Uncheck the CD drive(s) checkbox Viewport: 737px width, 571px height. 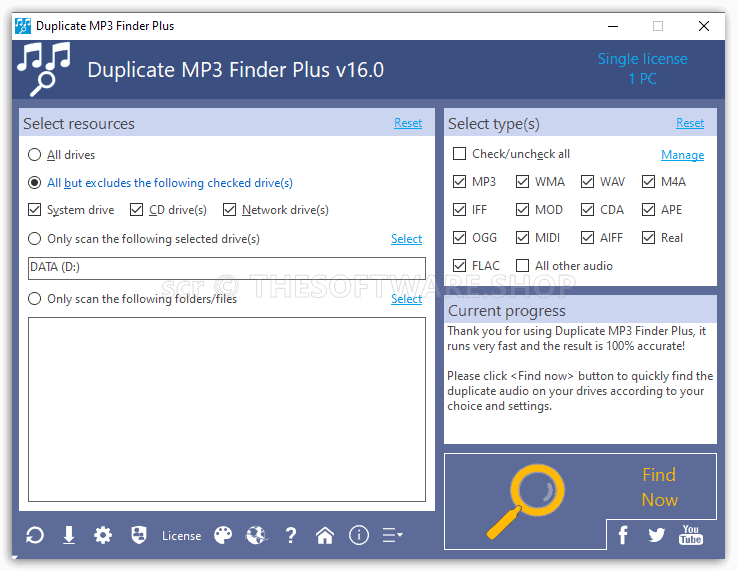(x=136, y=210)
